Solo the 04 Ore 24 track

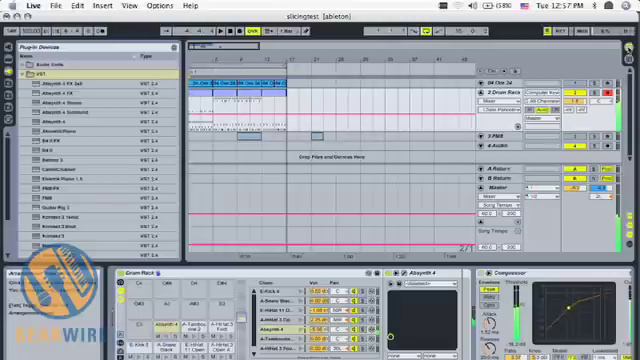pos(594,83)
